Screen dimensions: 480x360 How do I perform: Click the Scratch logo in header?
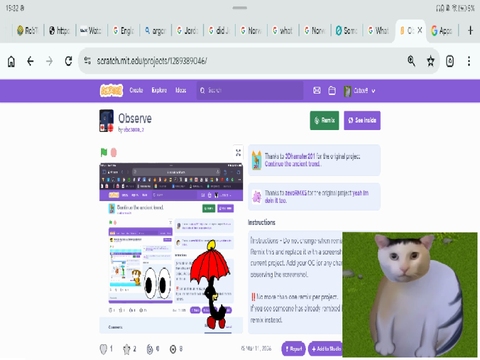coord(111,90)
